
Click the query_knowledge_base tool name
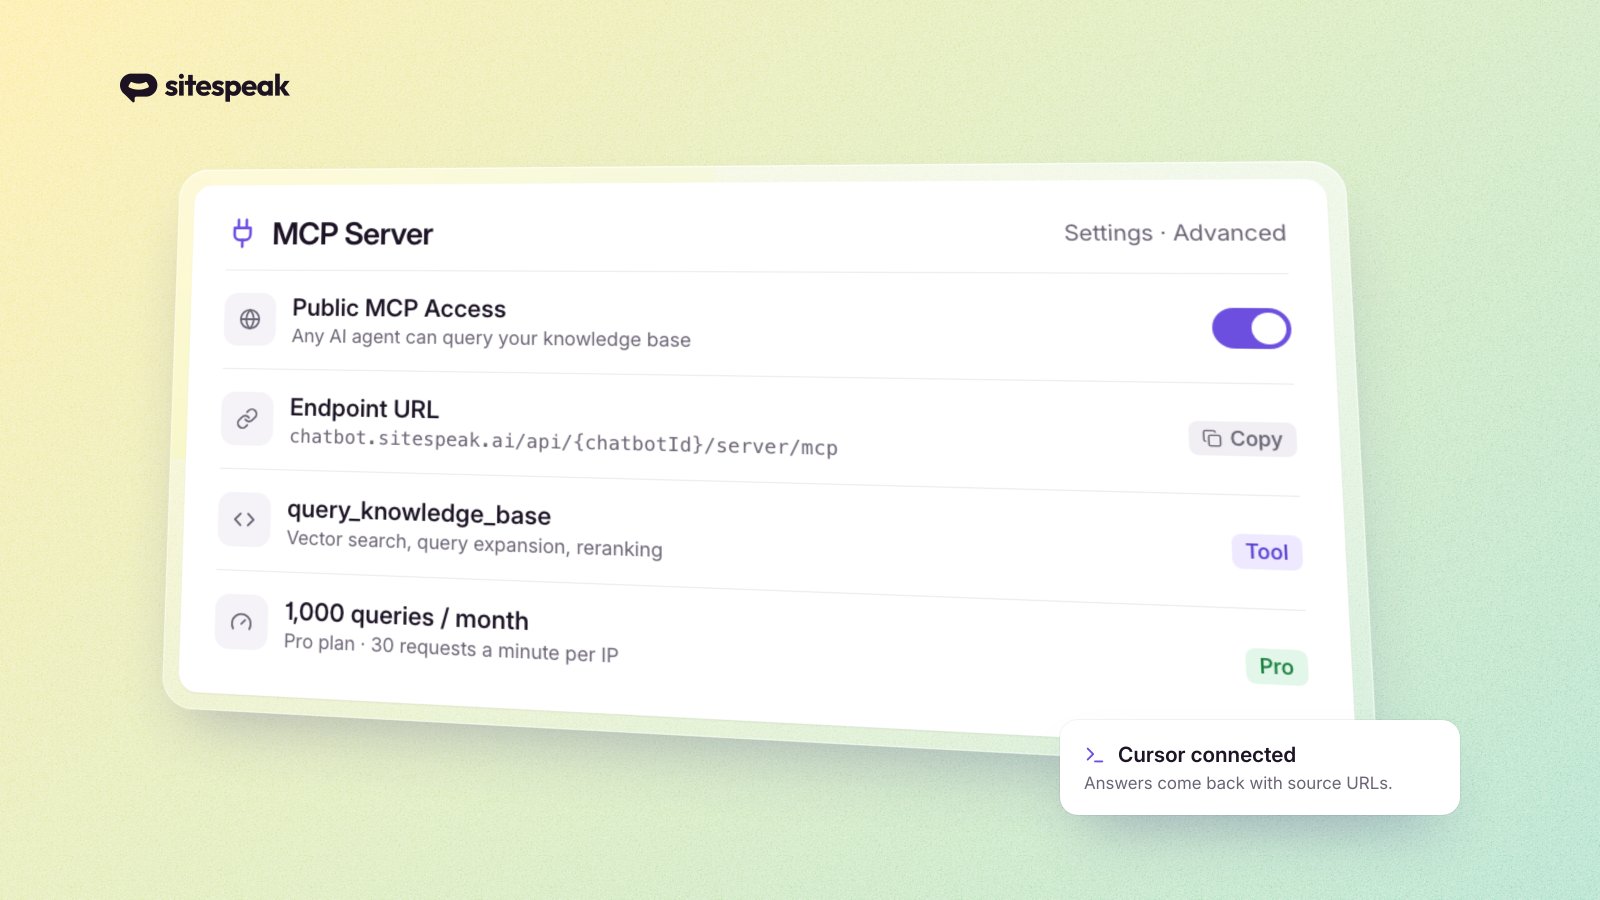[x=419, y=513]
